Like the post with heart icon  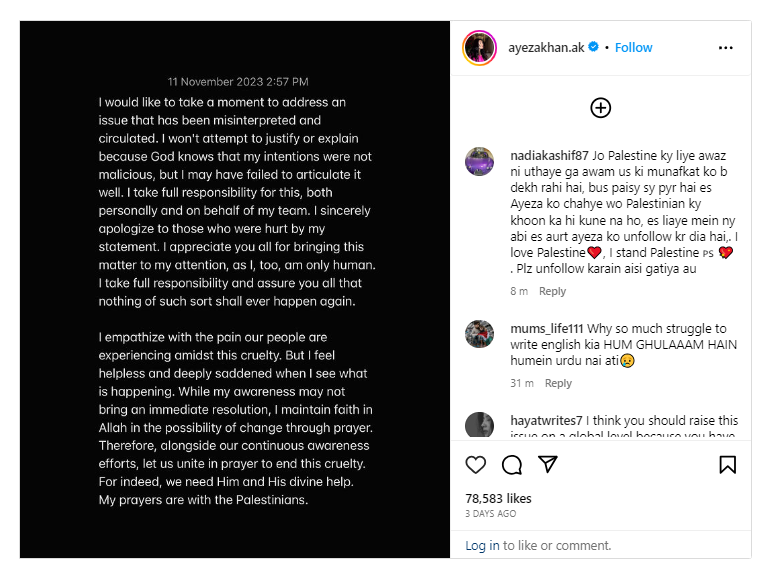475,465
